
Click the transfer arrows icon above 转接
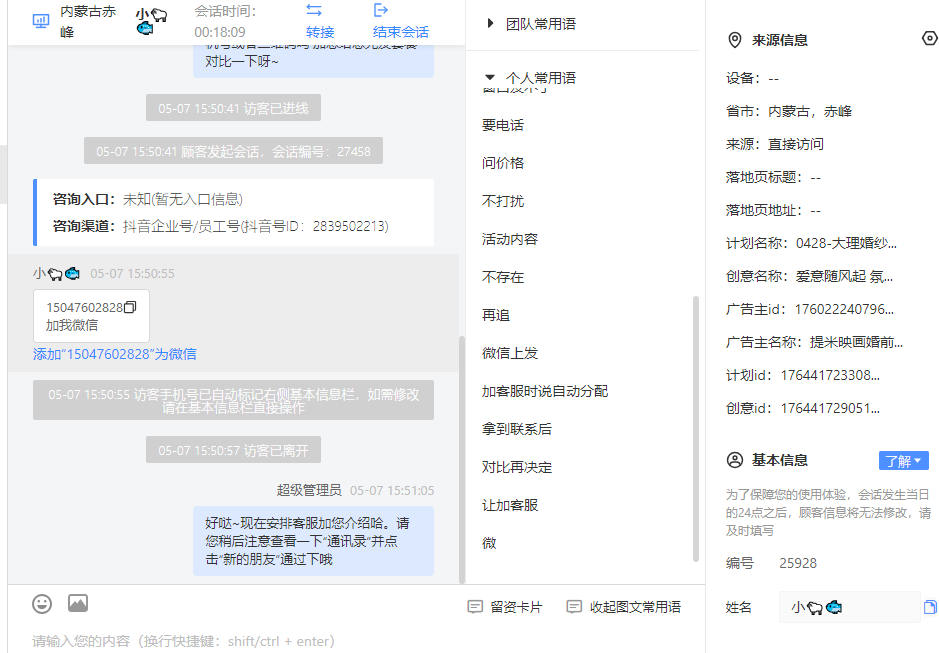point(314,10)
